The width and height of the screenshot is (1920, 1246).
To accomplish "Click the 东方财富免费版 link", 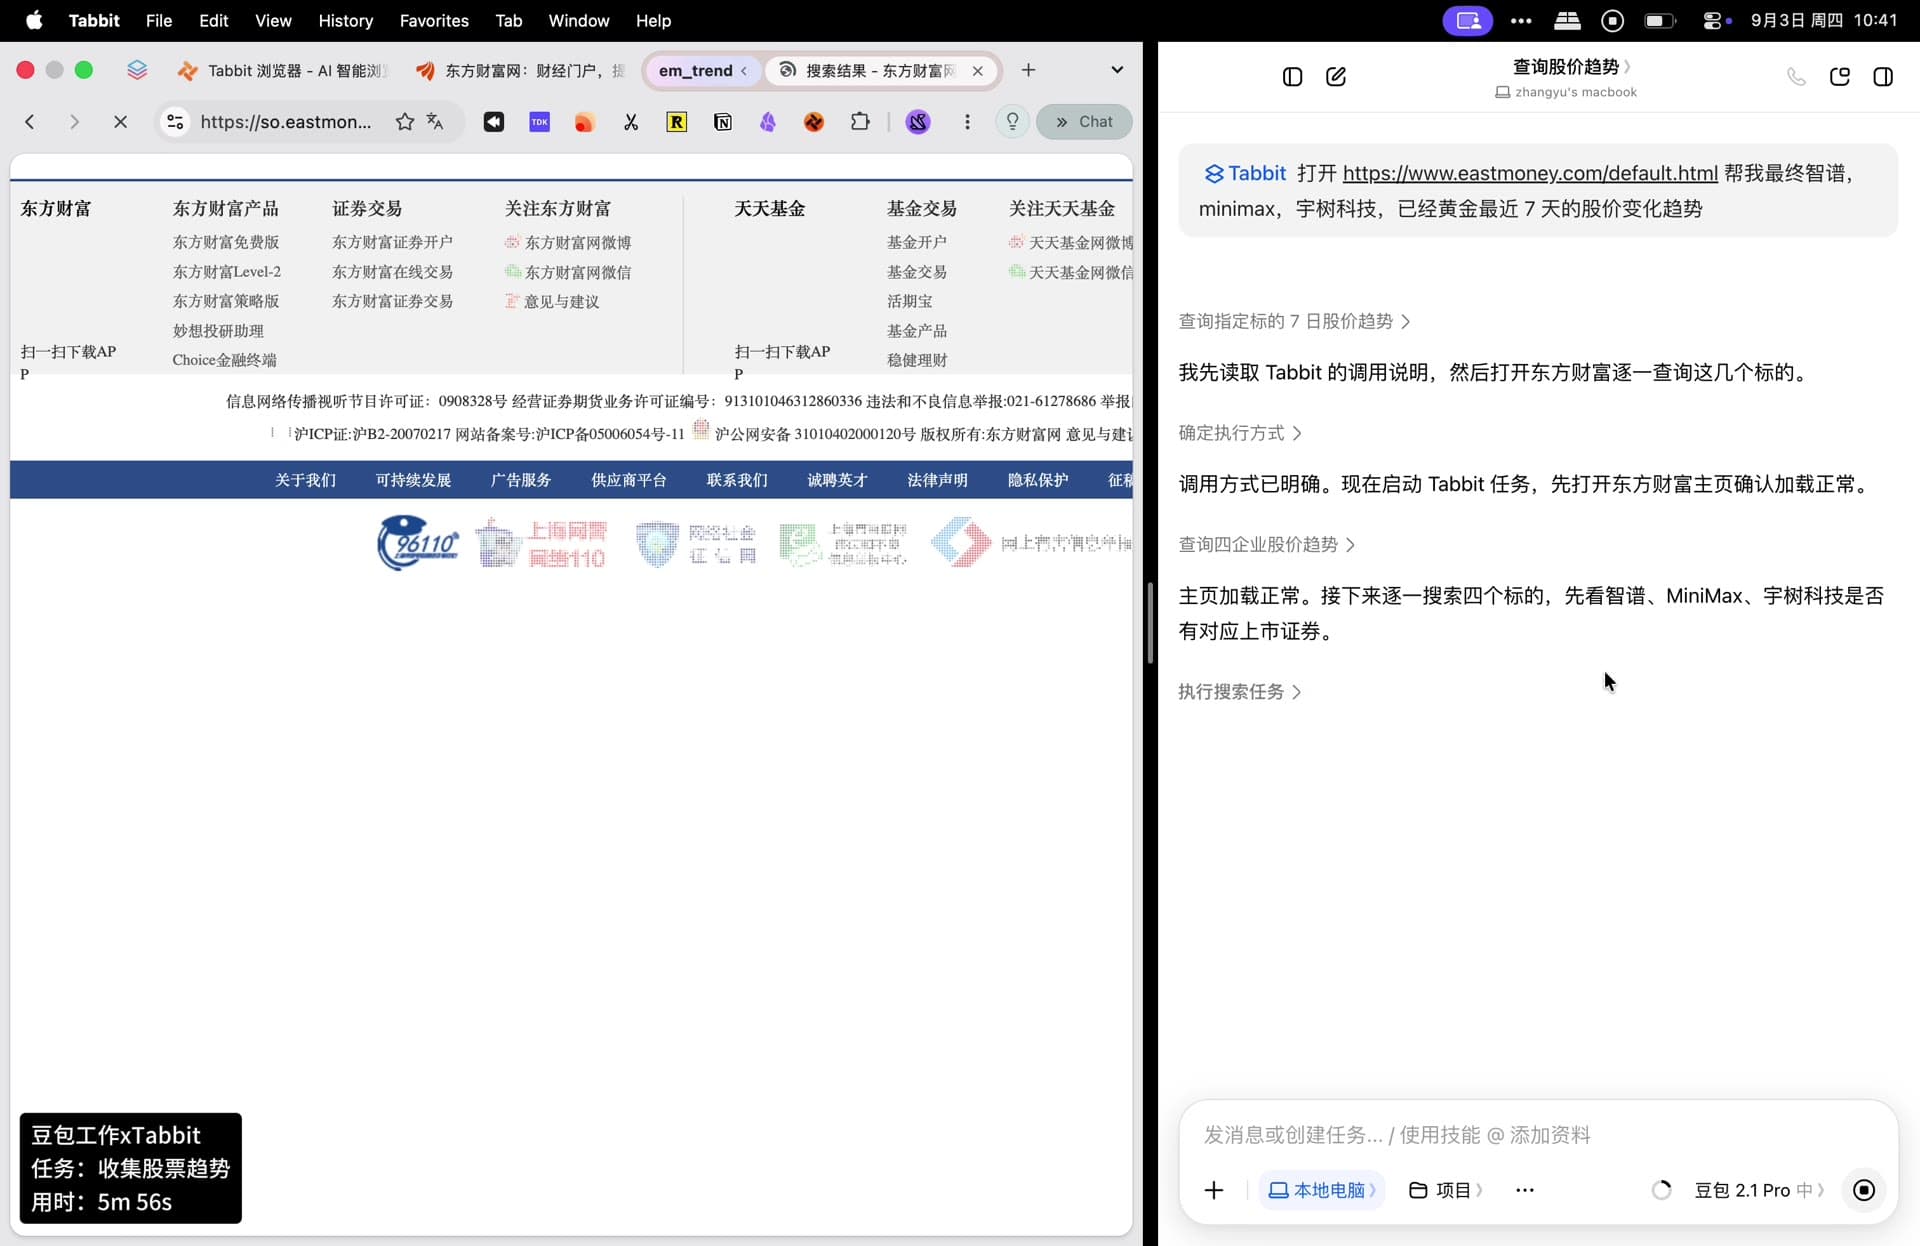I will coord(225,242).
